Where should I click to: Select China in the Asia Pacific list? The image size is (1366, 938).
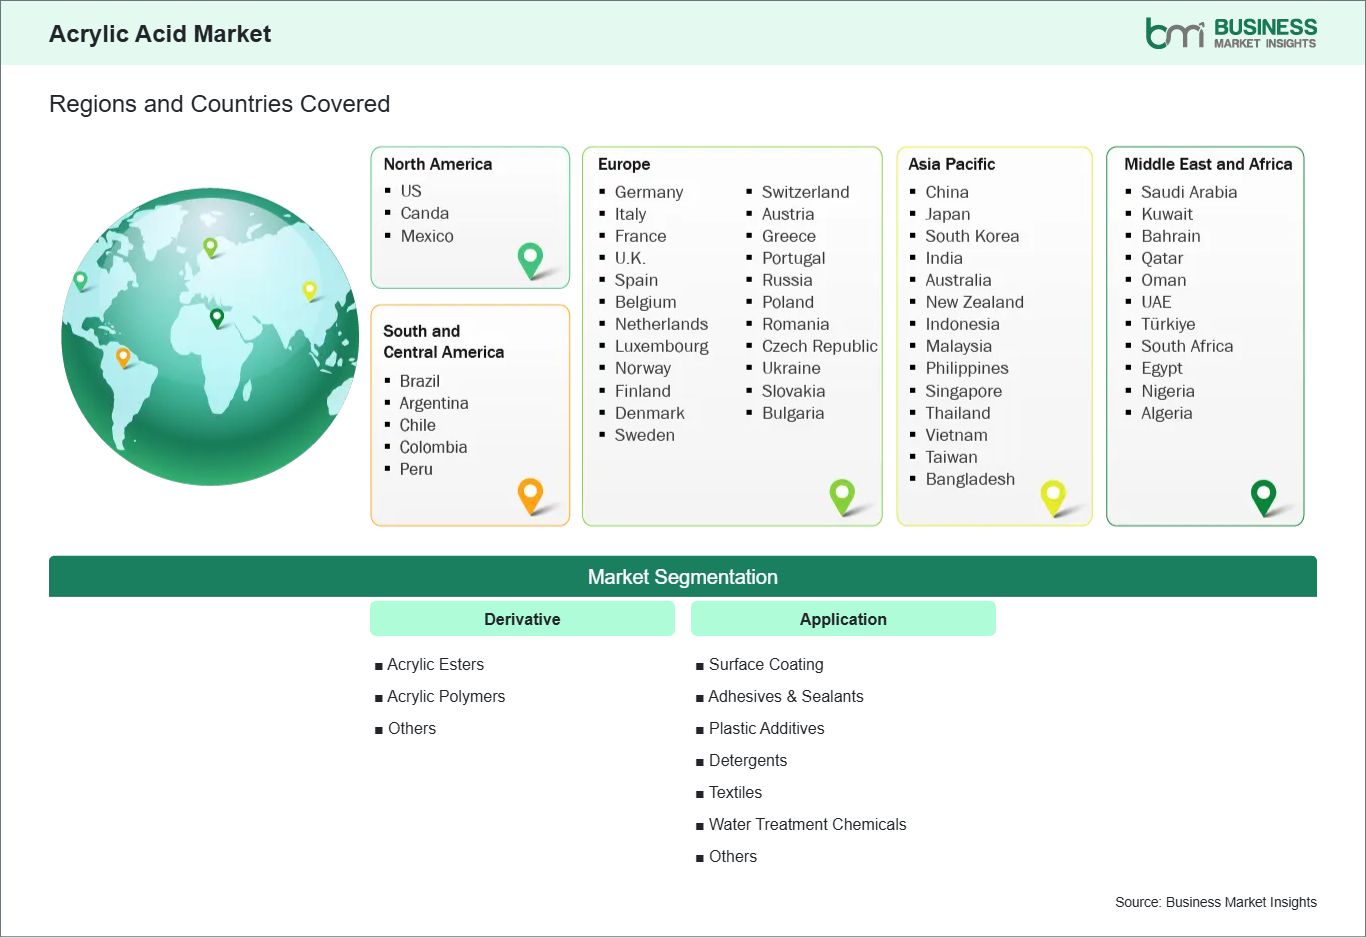click(x=945, y=192)
